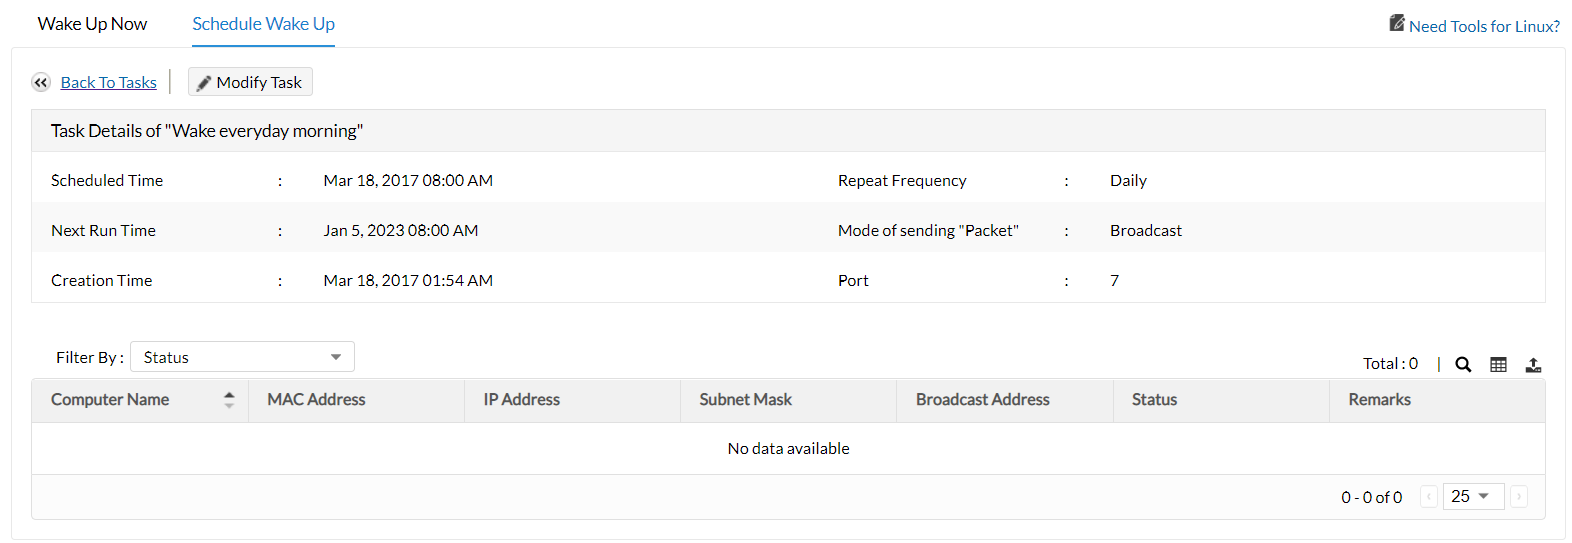Open the column chooser grid icon
Image resolution: width=1572 pixels, height=543 pixels.
pos(1498,365)
